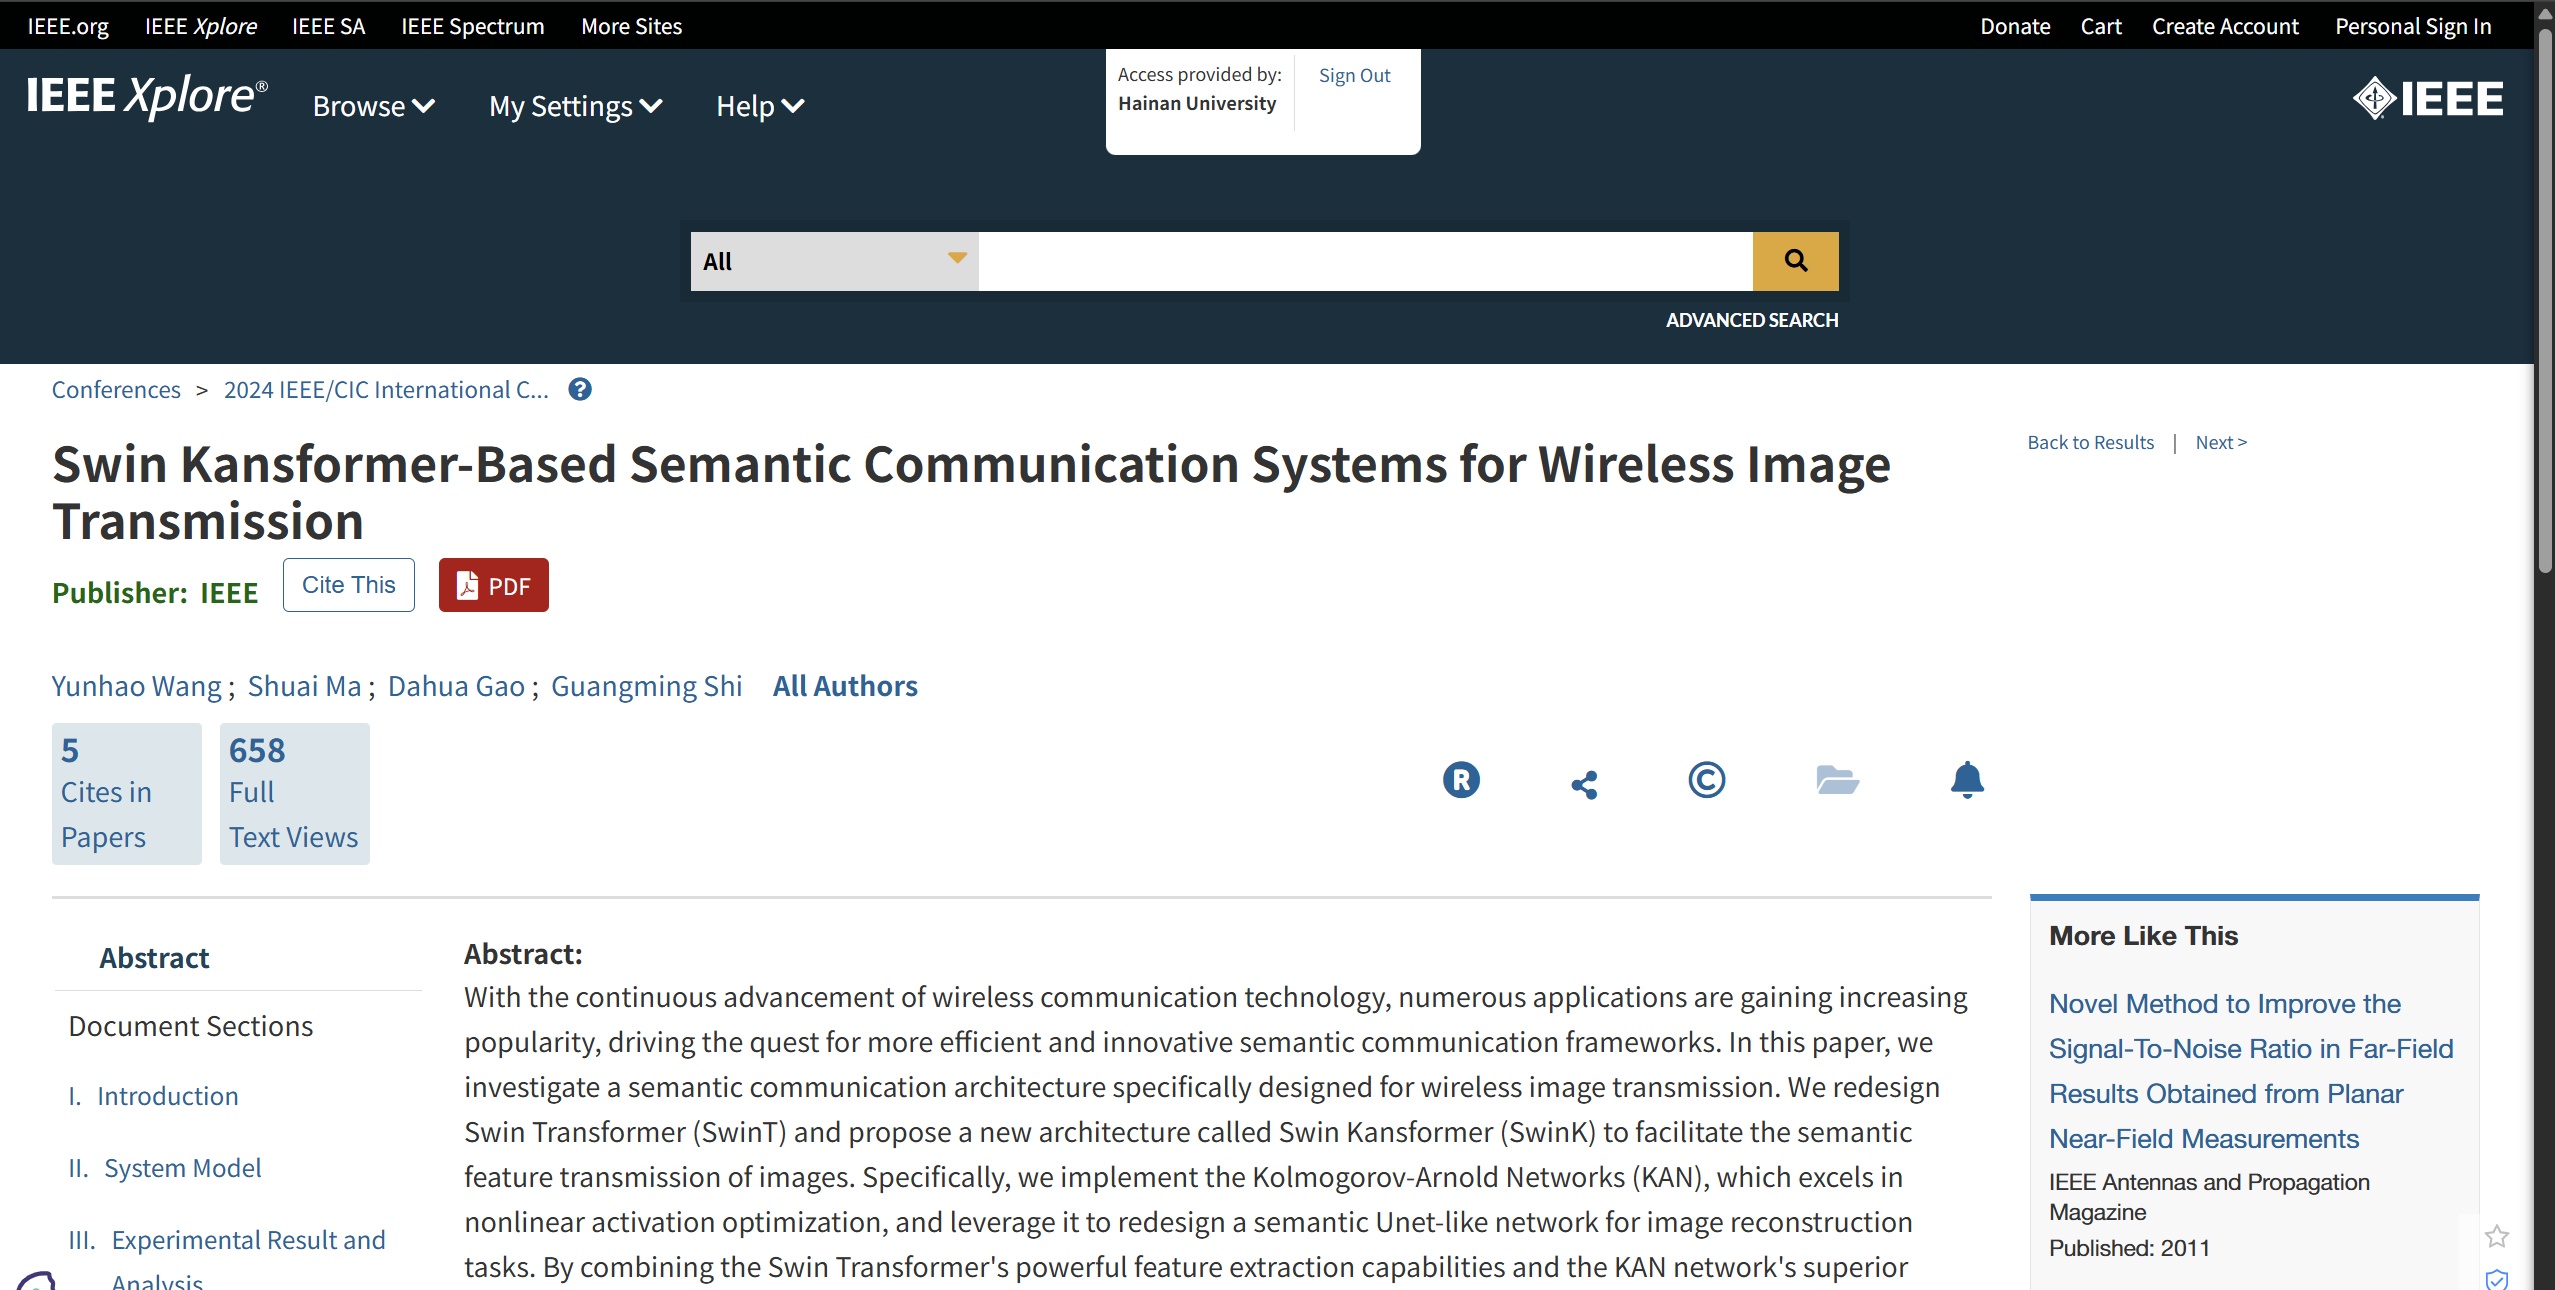Select the Abstract section tab

click(154, 958)
